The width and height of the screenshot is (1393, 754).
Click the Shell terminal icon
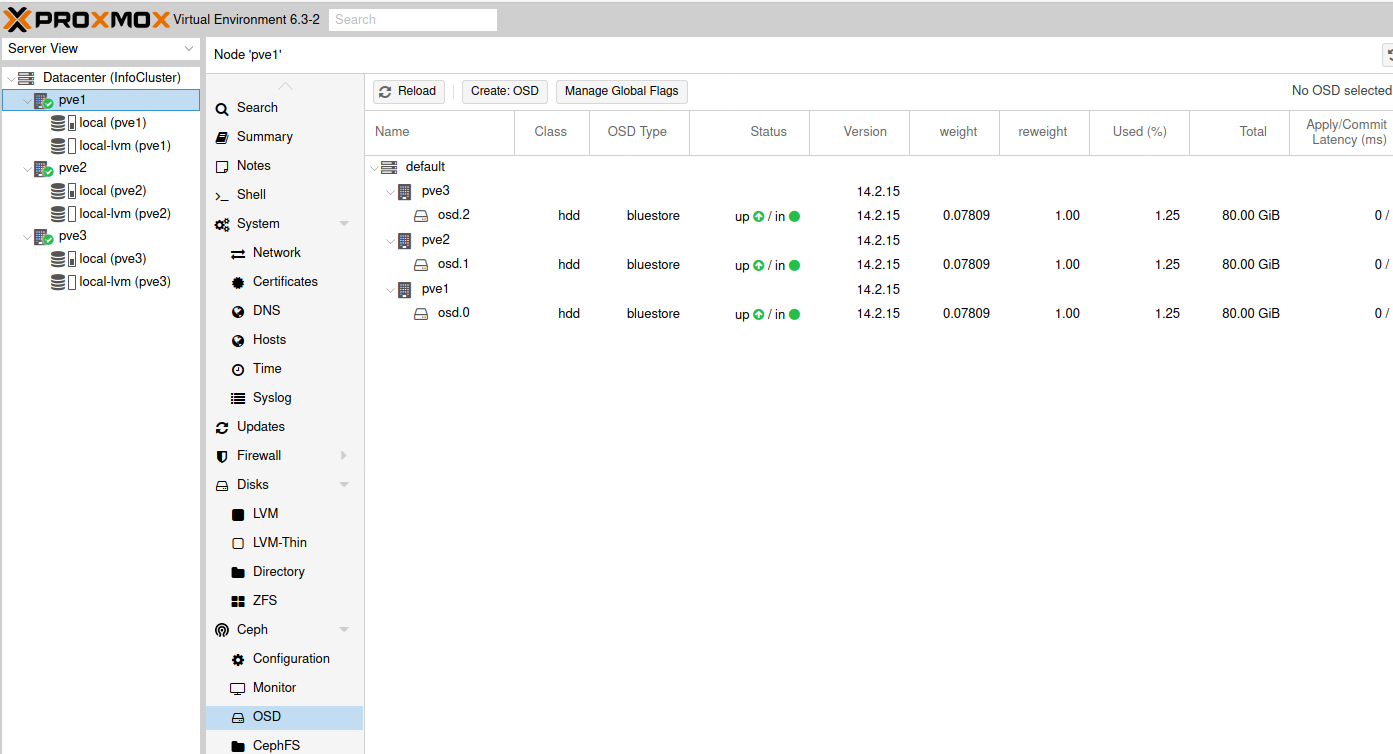[x=222, y=195]
